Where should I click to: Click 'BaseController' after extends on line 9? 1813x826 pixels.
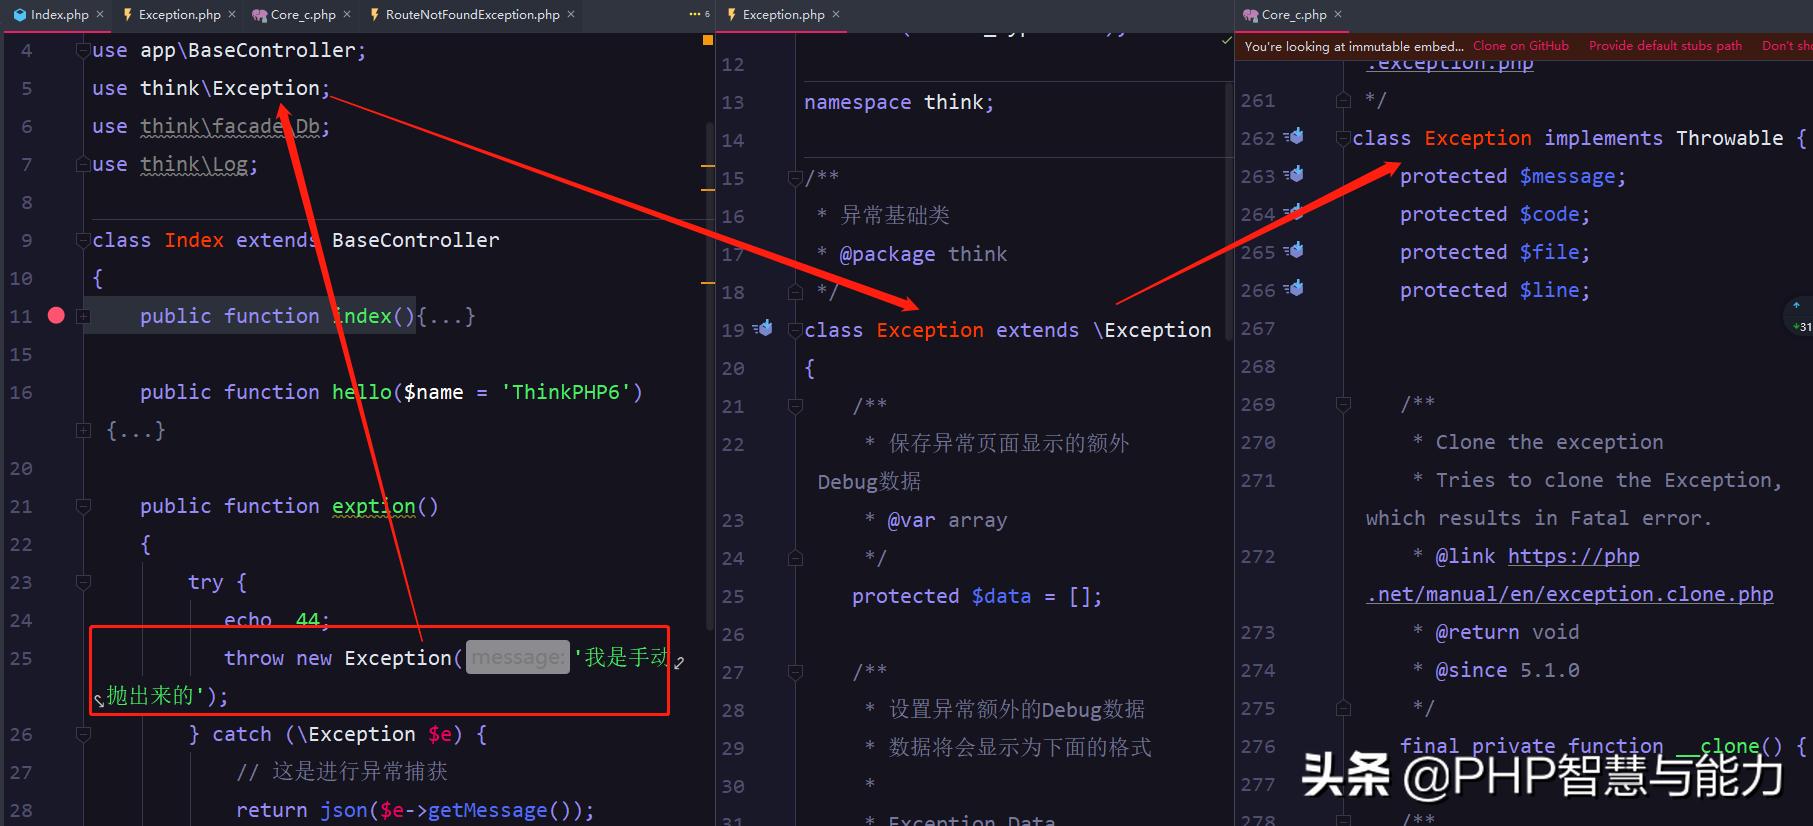coord(415,240)
